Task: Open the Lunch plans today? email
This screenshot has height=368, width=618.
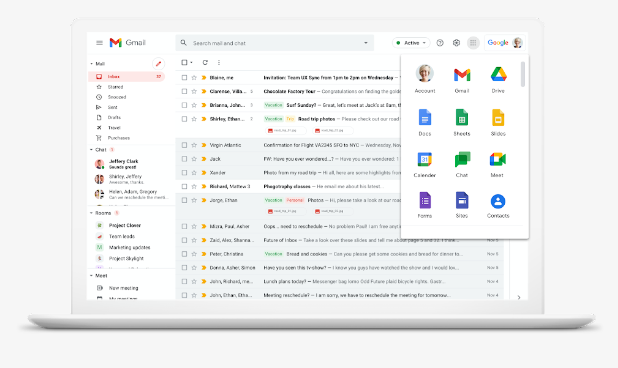Action: (285, 281)
